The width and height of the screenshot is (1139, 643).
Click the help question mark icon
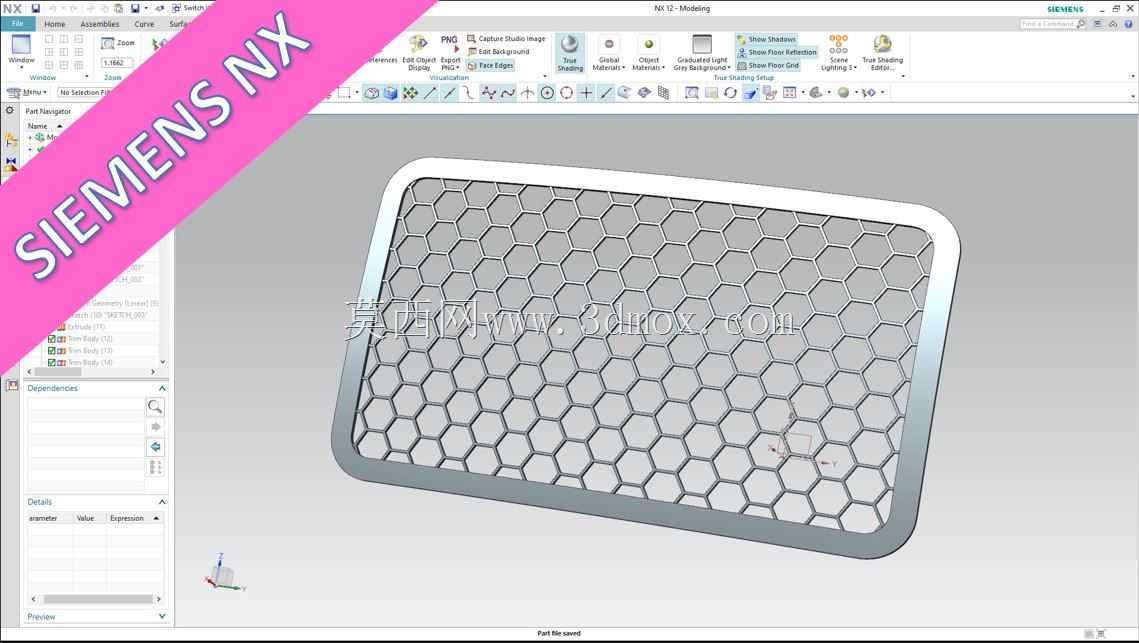1128,24
